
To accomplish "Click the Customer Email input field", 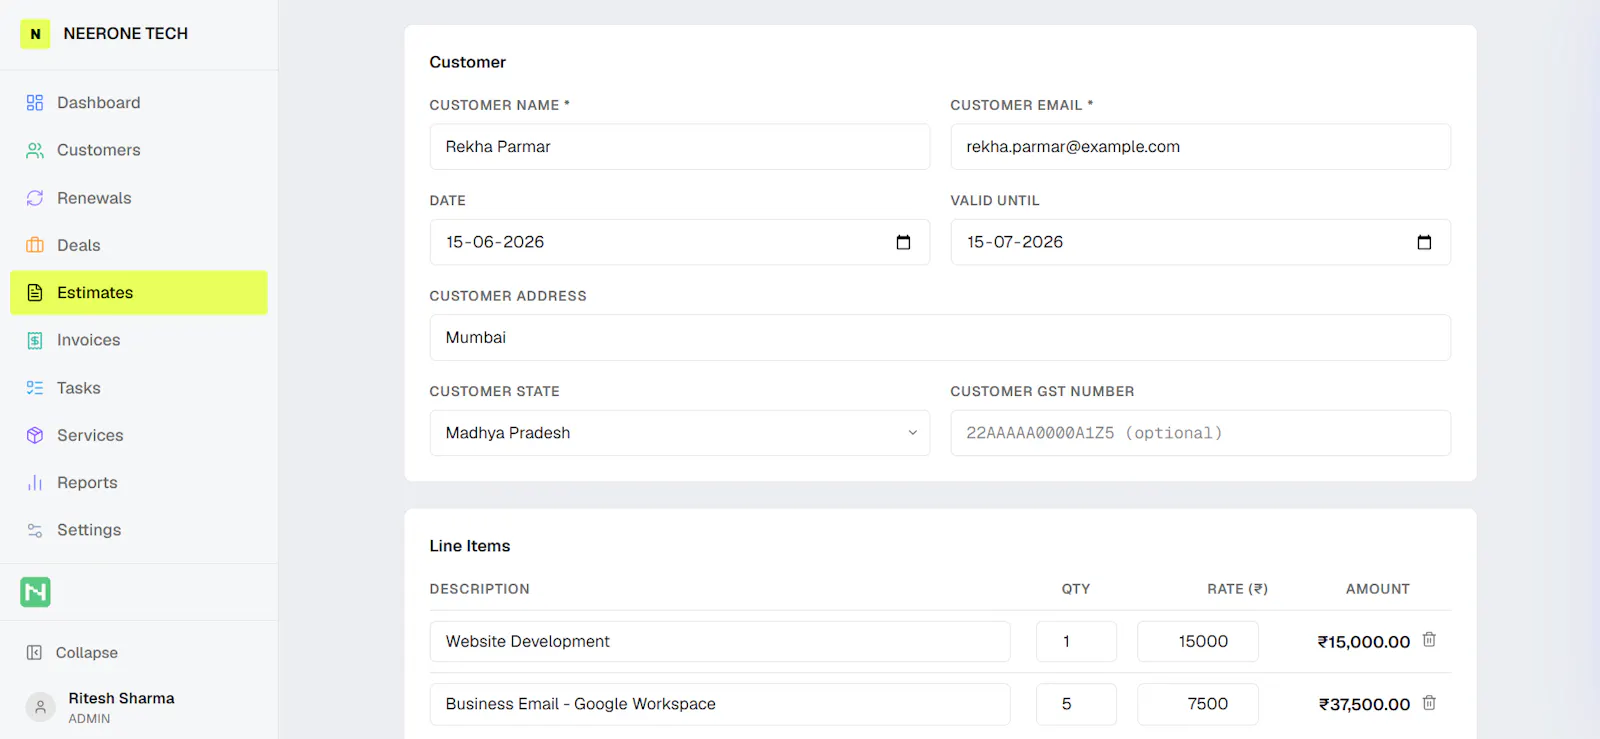I will point(1200,147).
